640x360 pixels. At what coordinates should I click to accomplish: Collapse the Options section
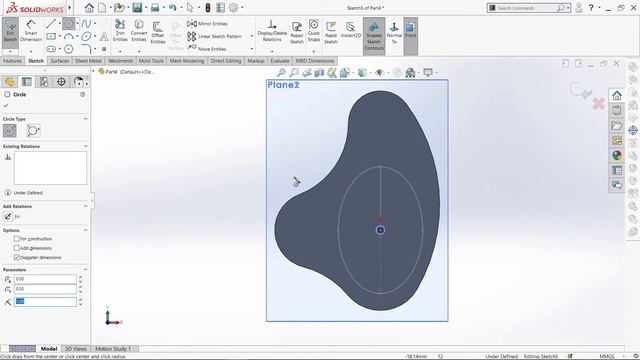pos(85,230)
